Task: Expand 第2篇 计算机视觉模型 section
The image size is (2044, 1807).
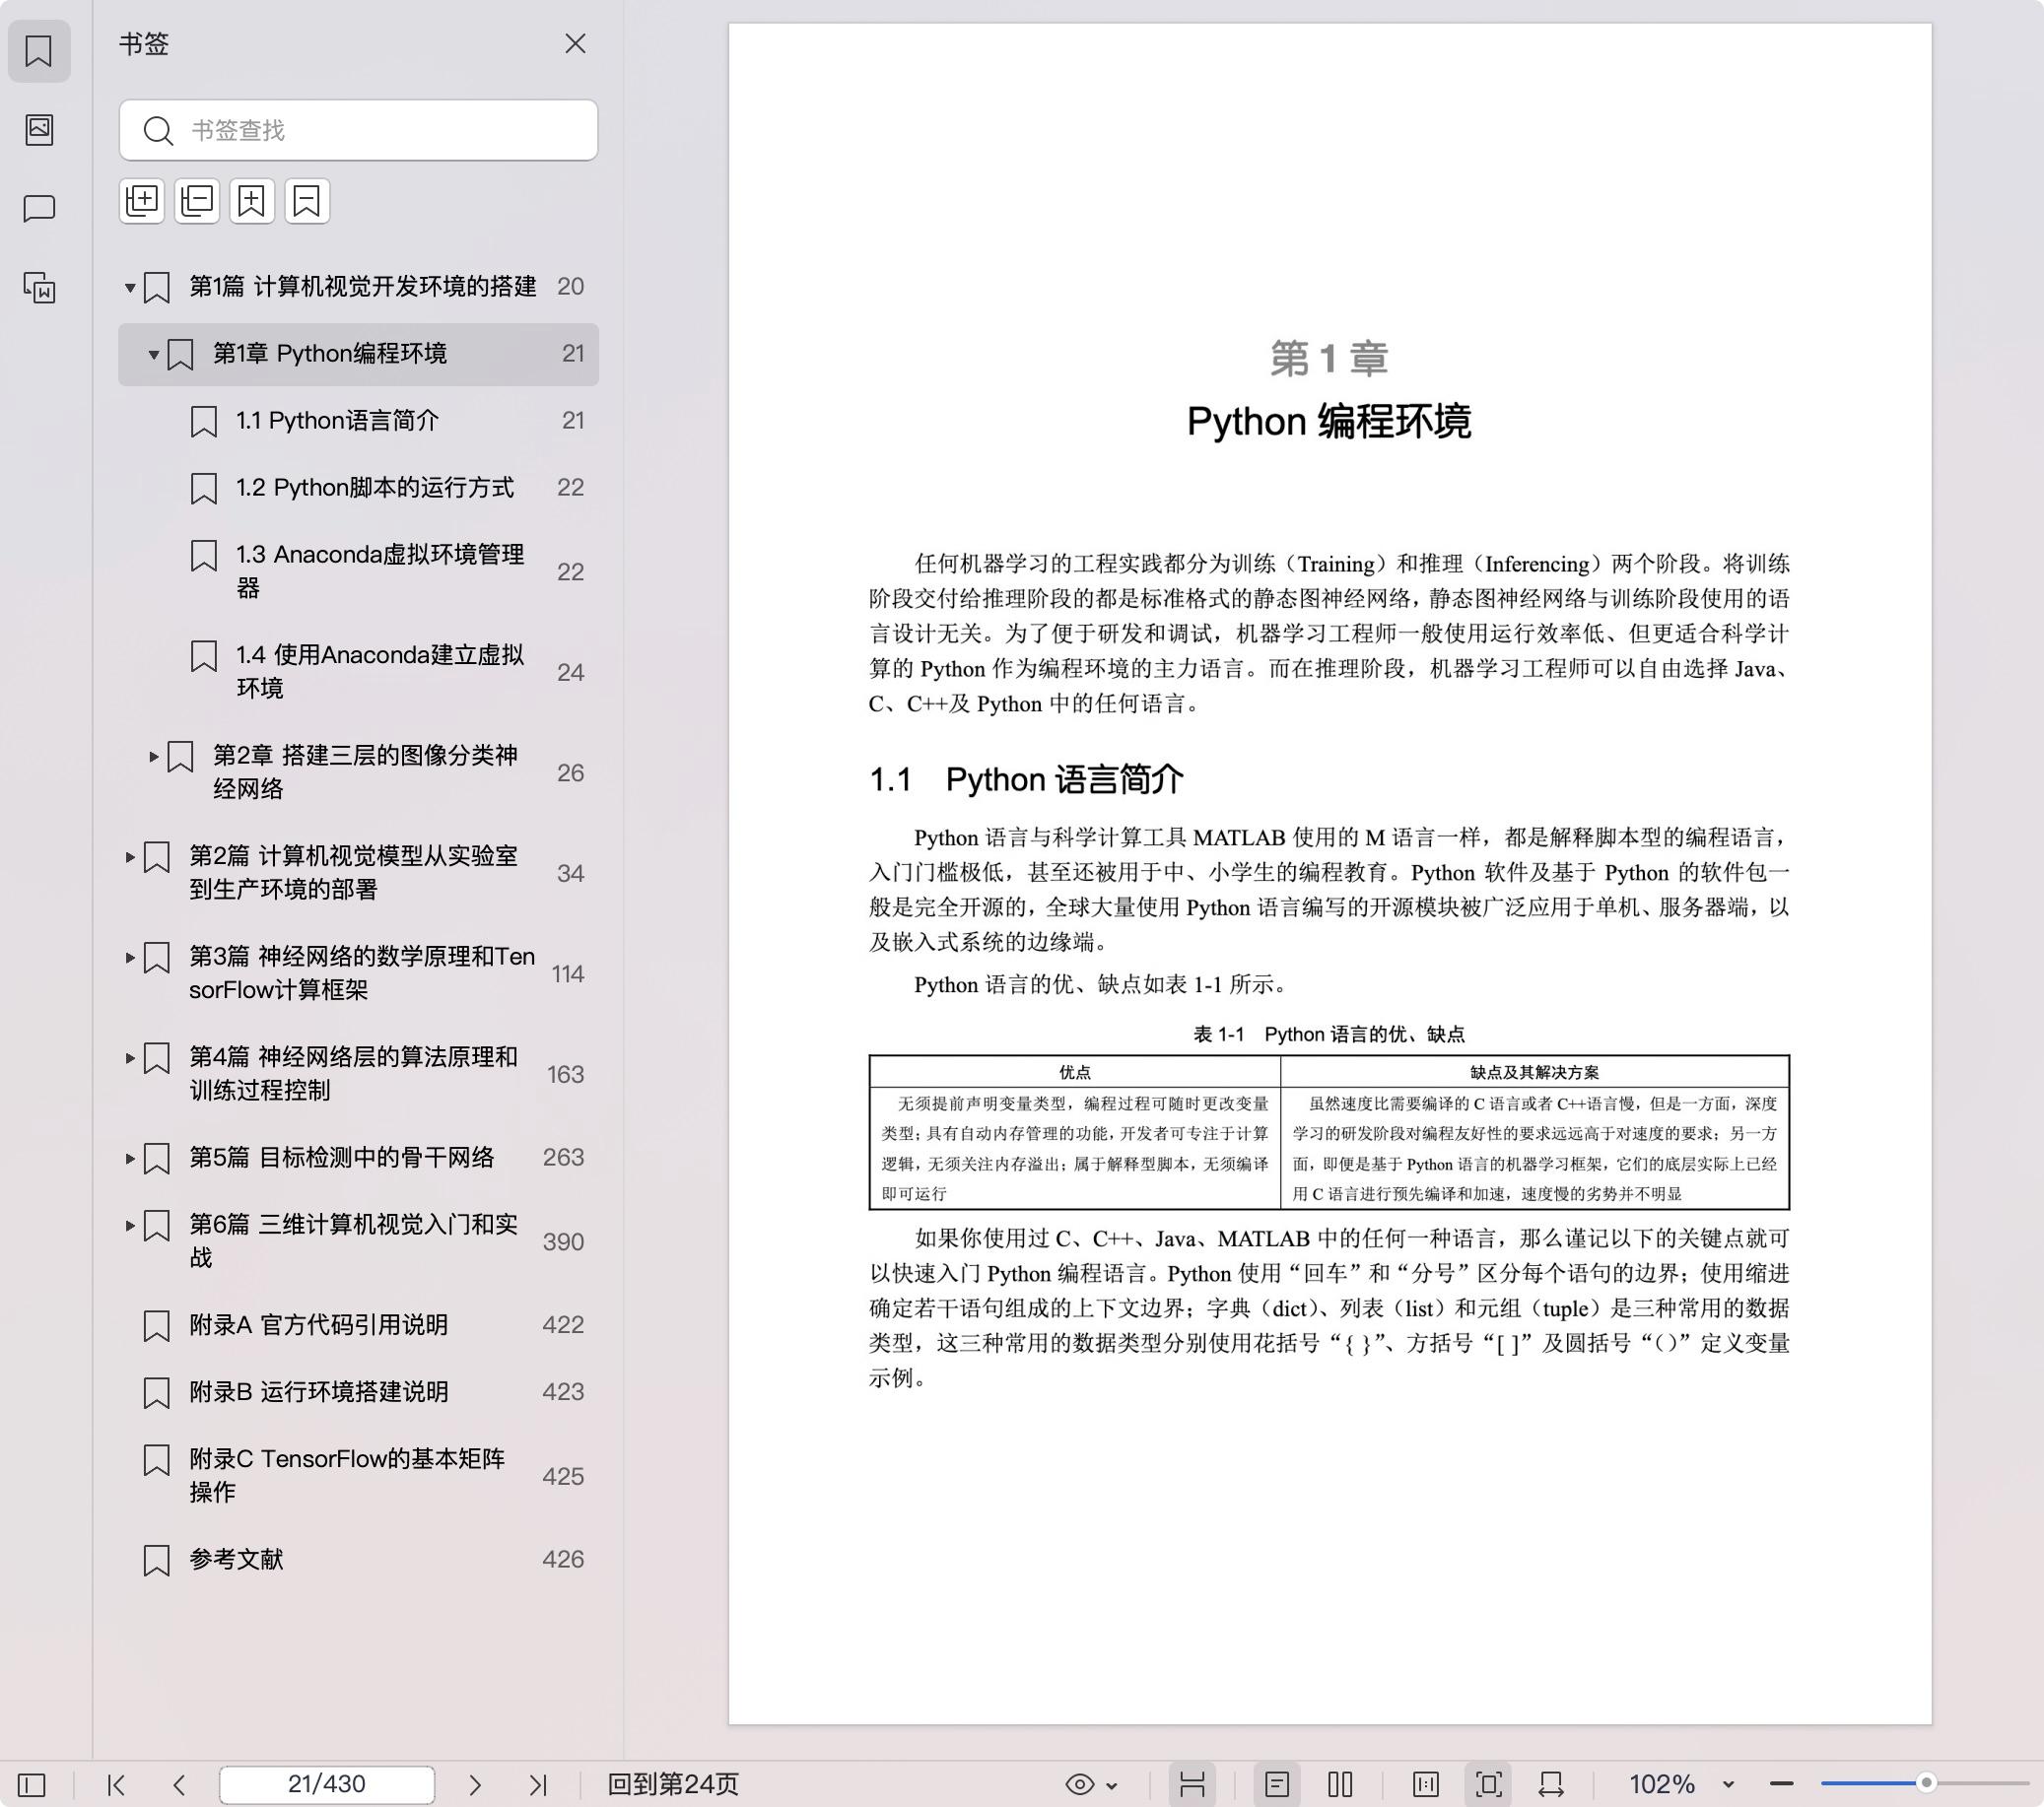Action: click(x=130, y=857)
